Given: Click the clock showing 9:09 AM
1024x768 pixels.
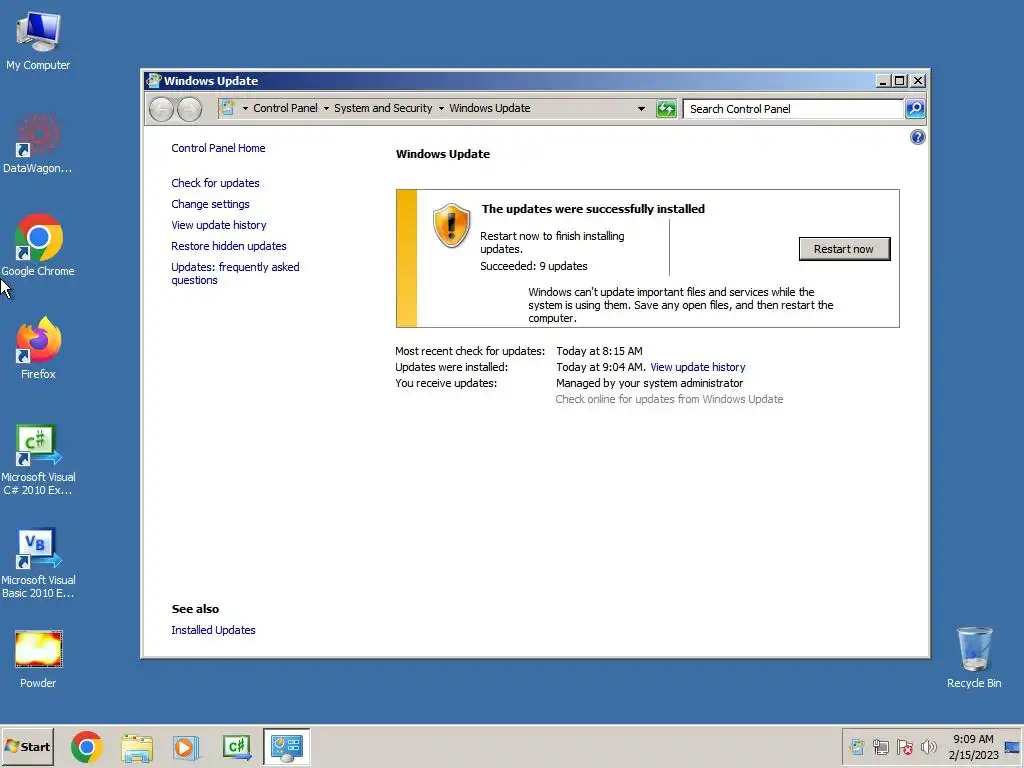Looking at the screenshot, I should click(973, 739).
